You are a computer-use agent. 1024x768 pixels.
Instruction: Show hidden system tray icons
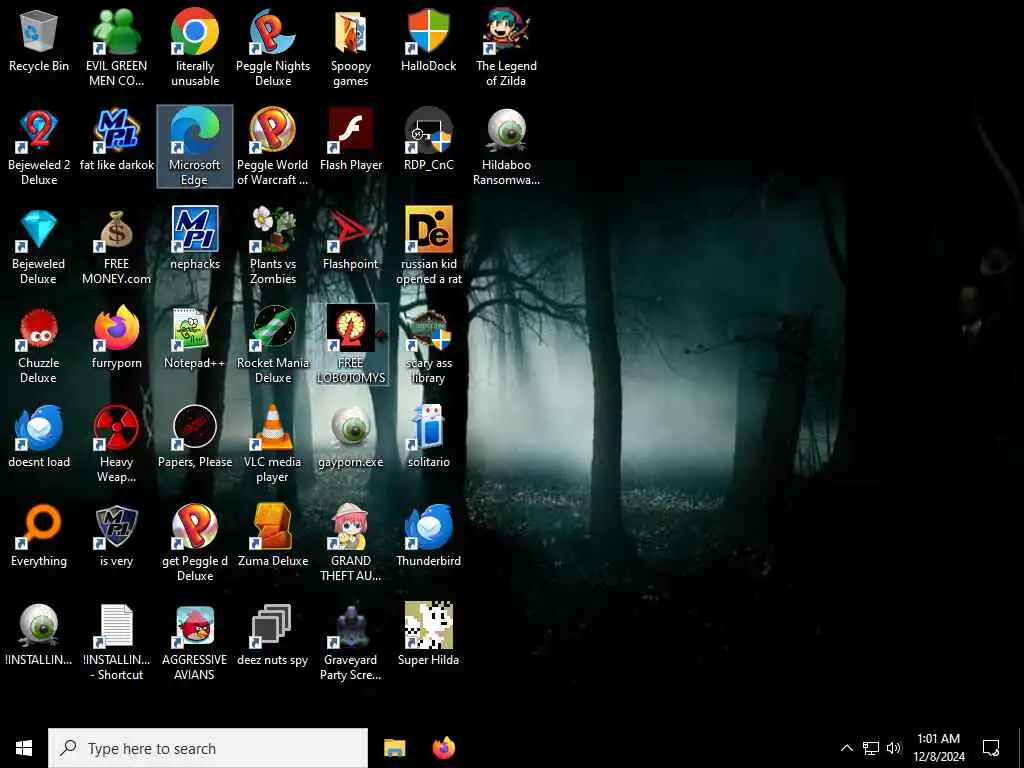[x=846, y=748]
